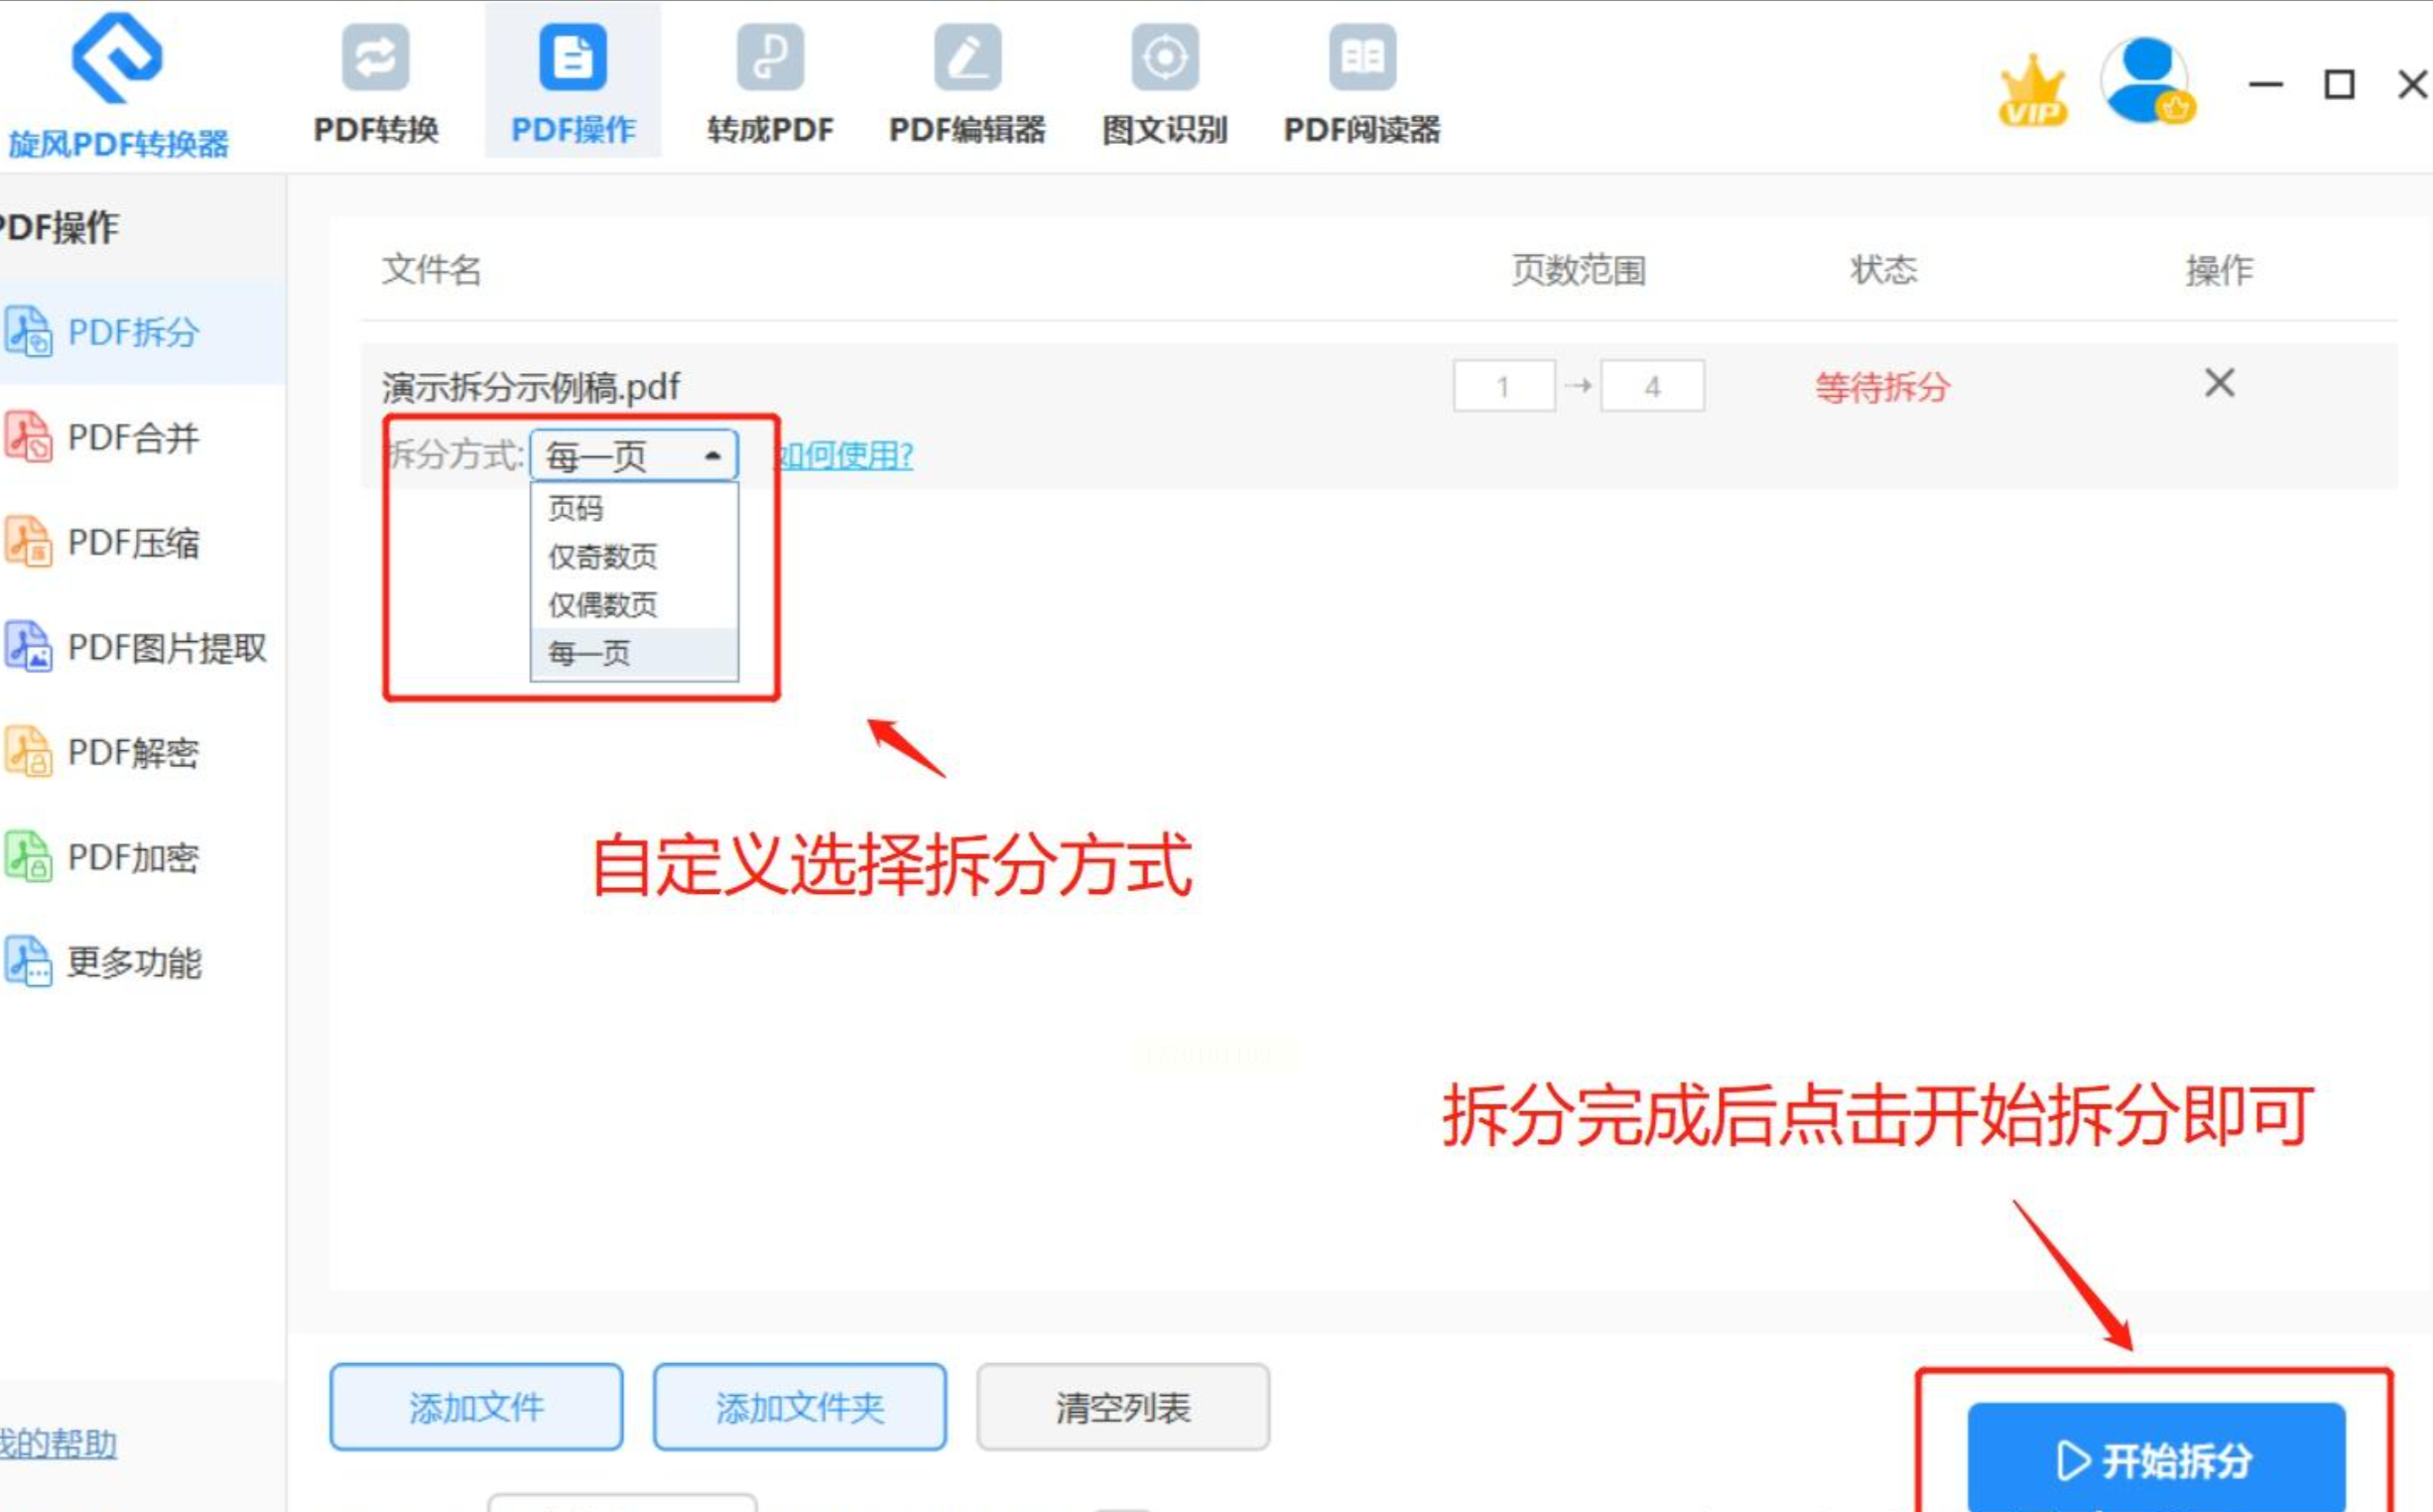Open the PDF转换 converter tab
The width and height of the screenshot is (2433, 1512).
375,83
